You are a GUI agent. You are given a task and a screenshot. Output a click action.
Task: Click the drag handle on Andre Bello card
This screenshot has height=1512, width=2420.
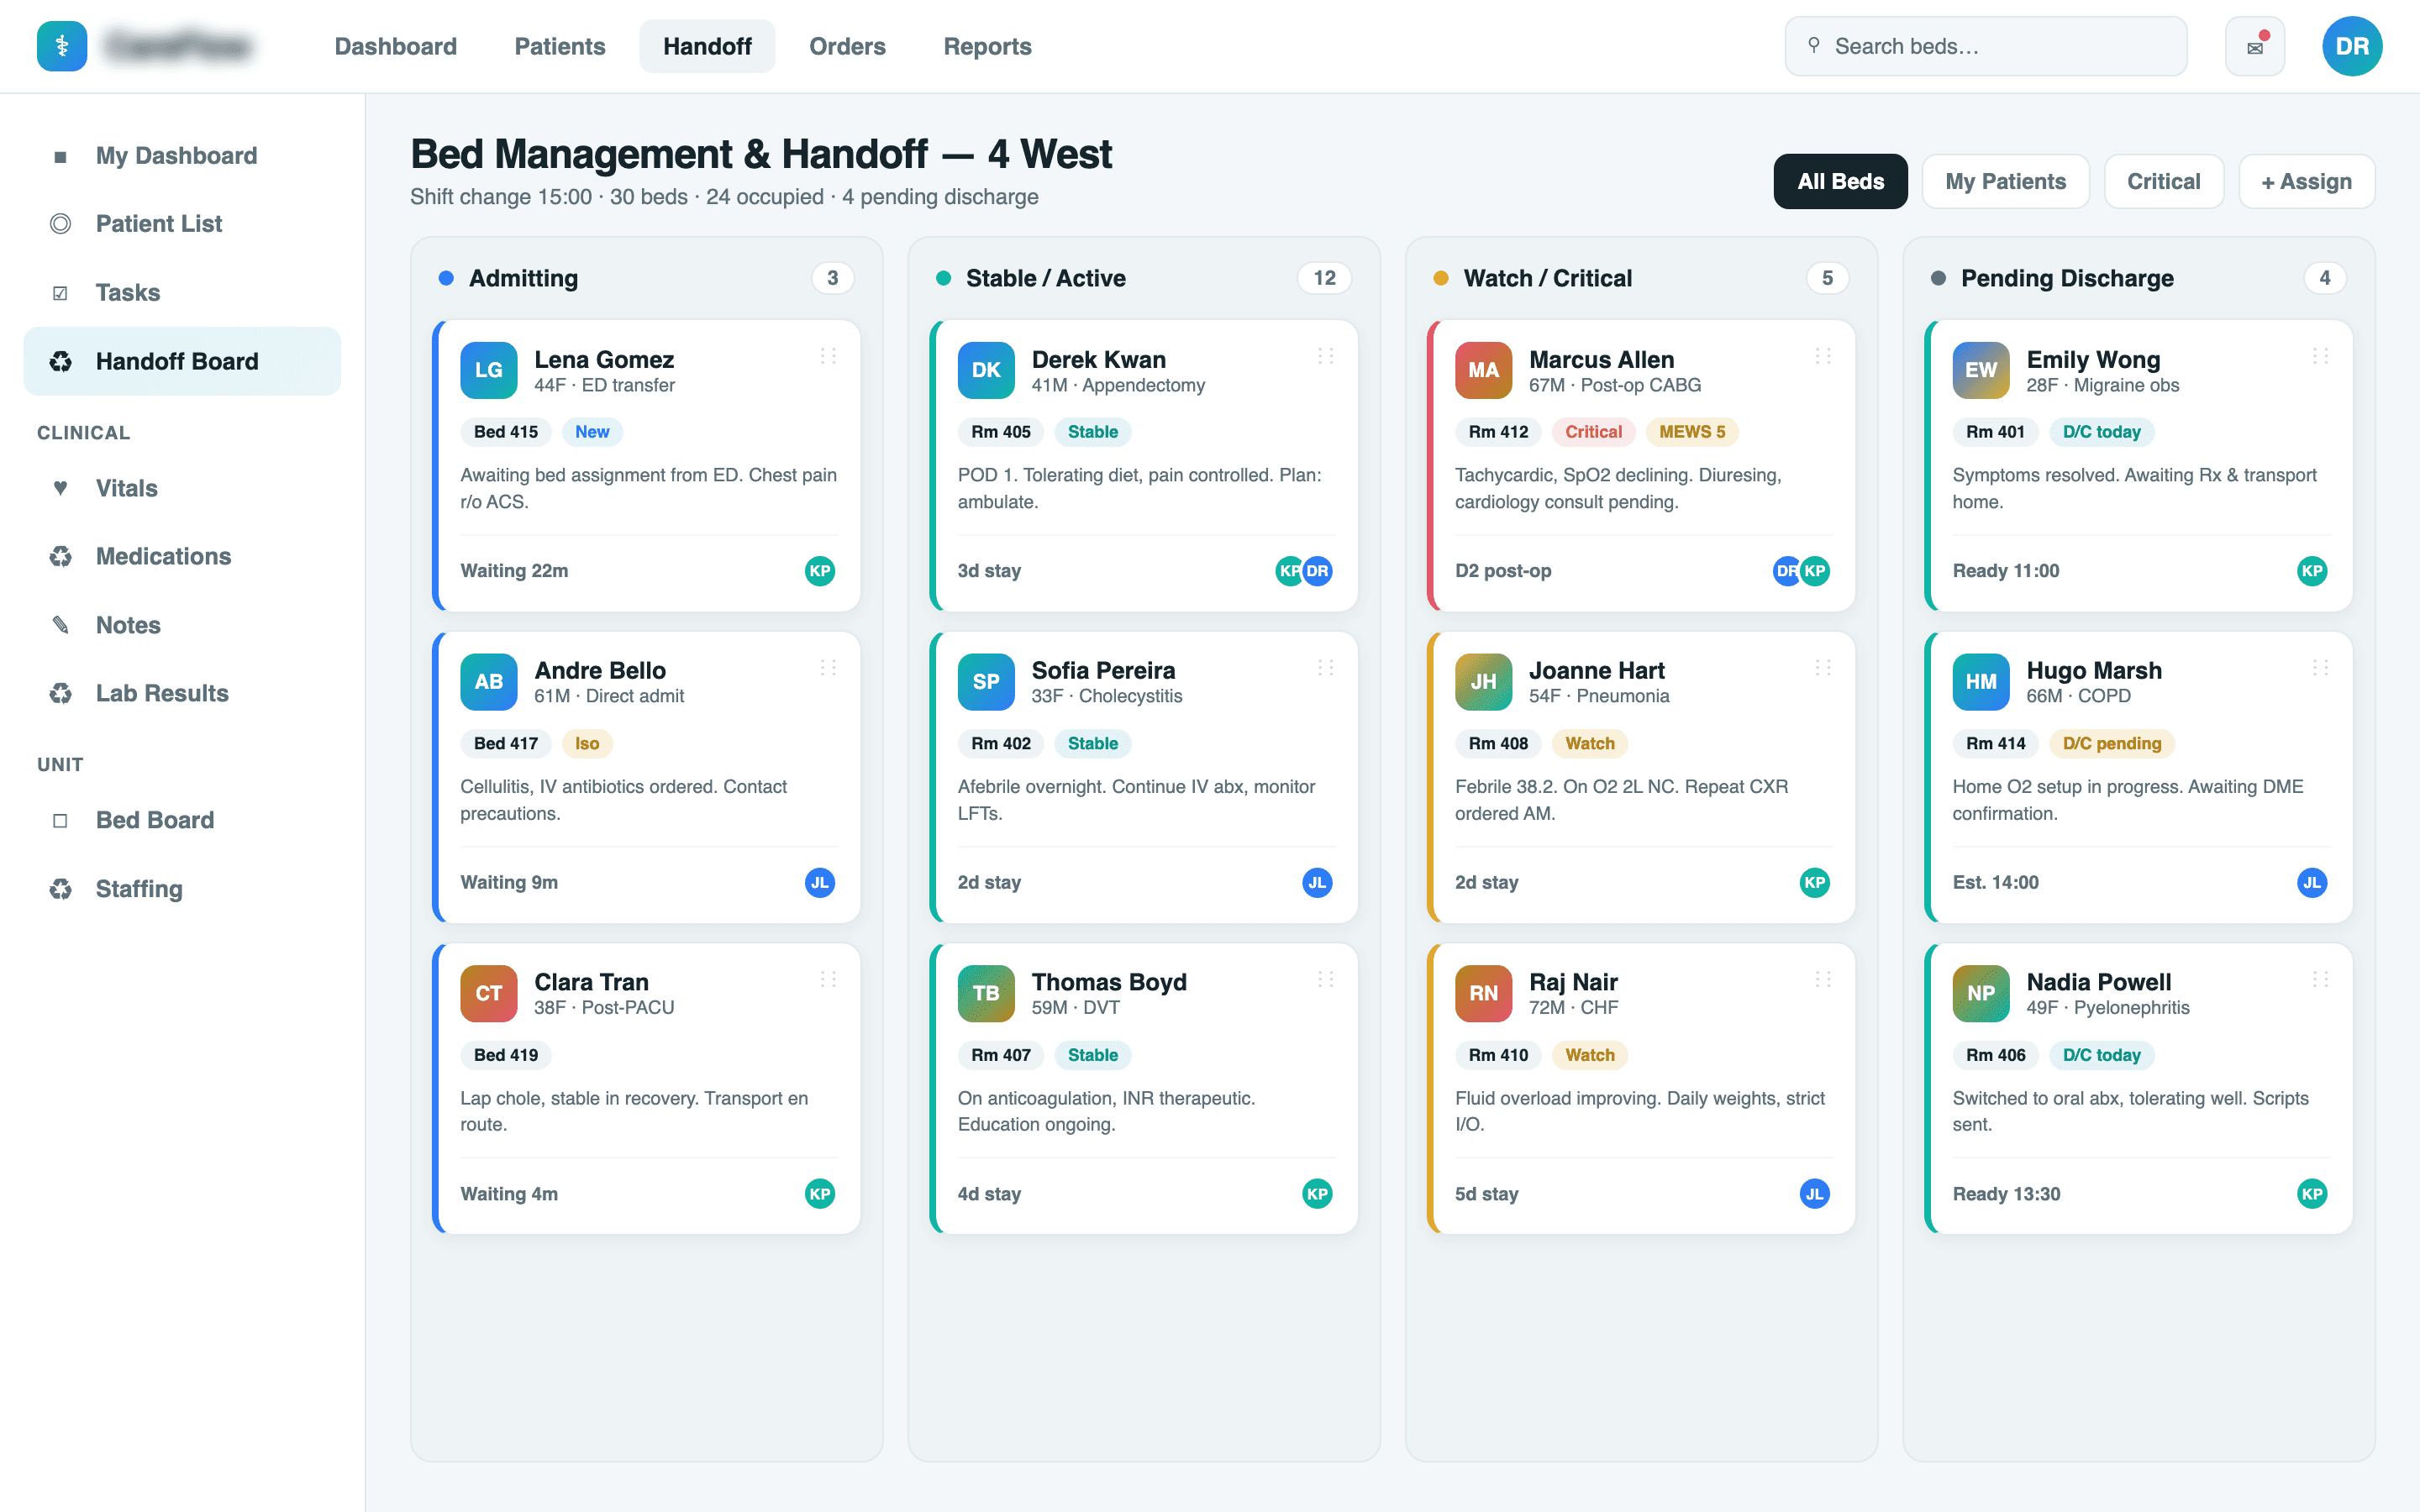point(828,667)
